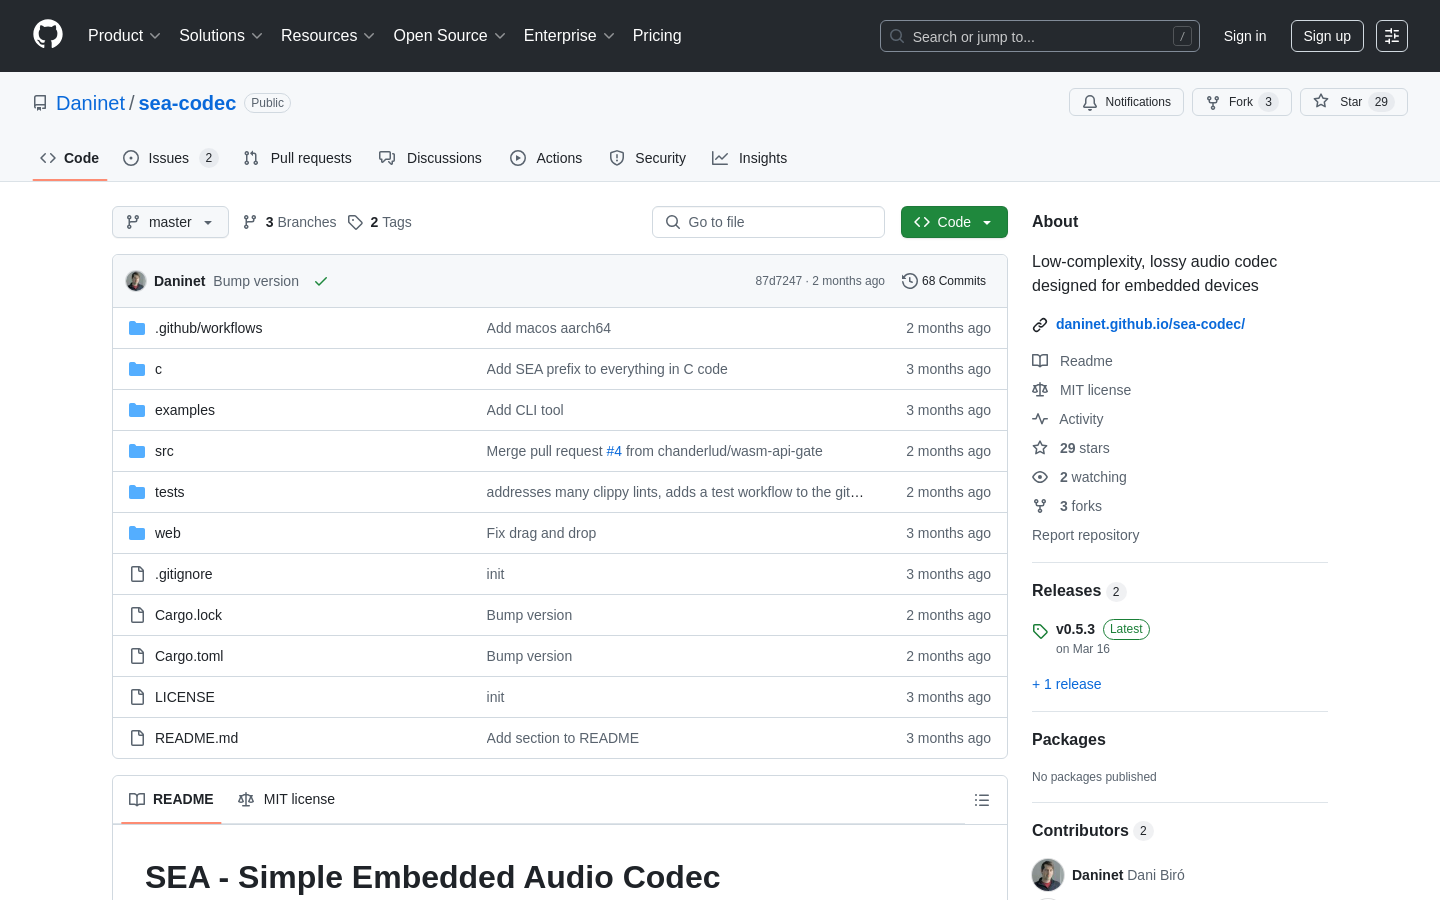The height and width of the screenshot is (900, 1440).
Task: Fork the sea-codec repository
Action: click(x=1241, y=102)
